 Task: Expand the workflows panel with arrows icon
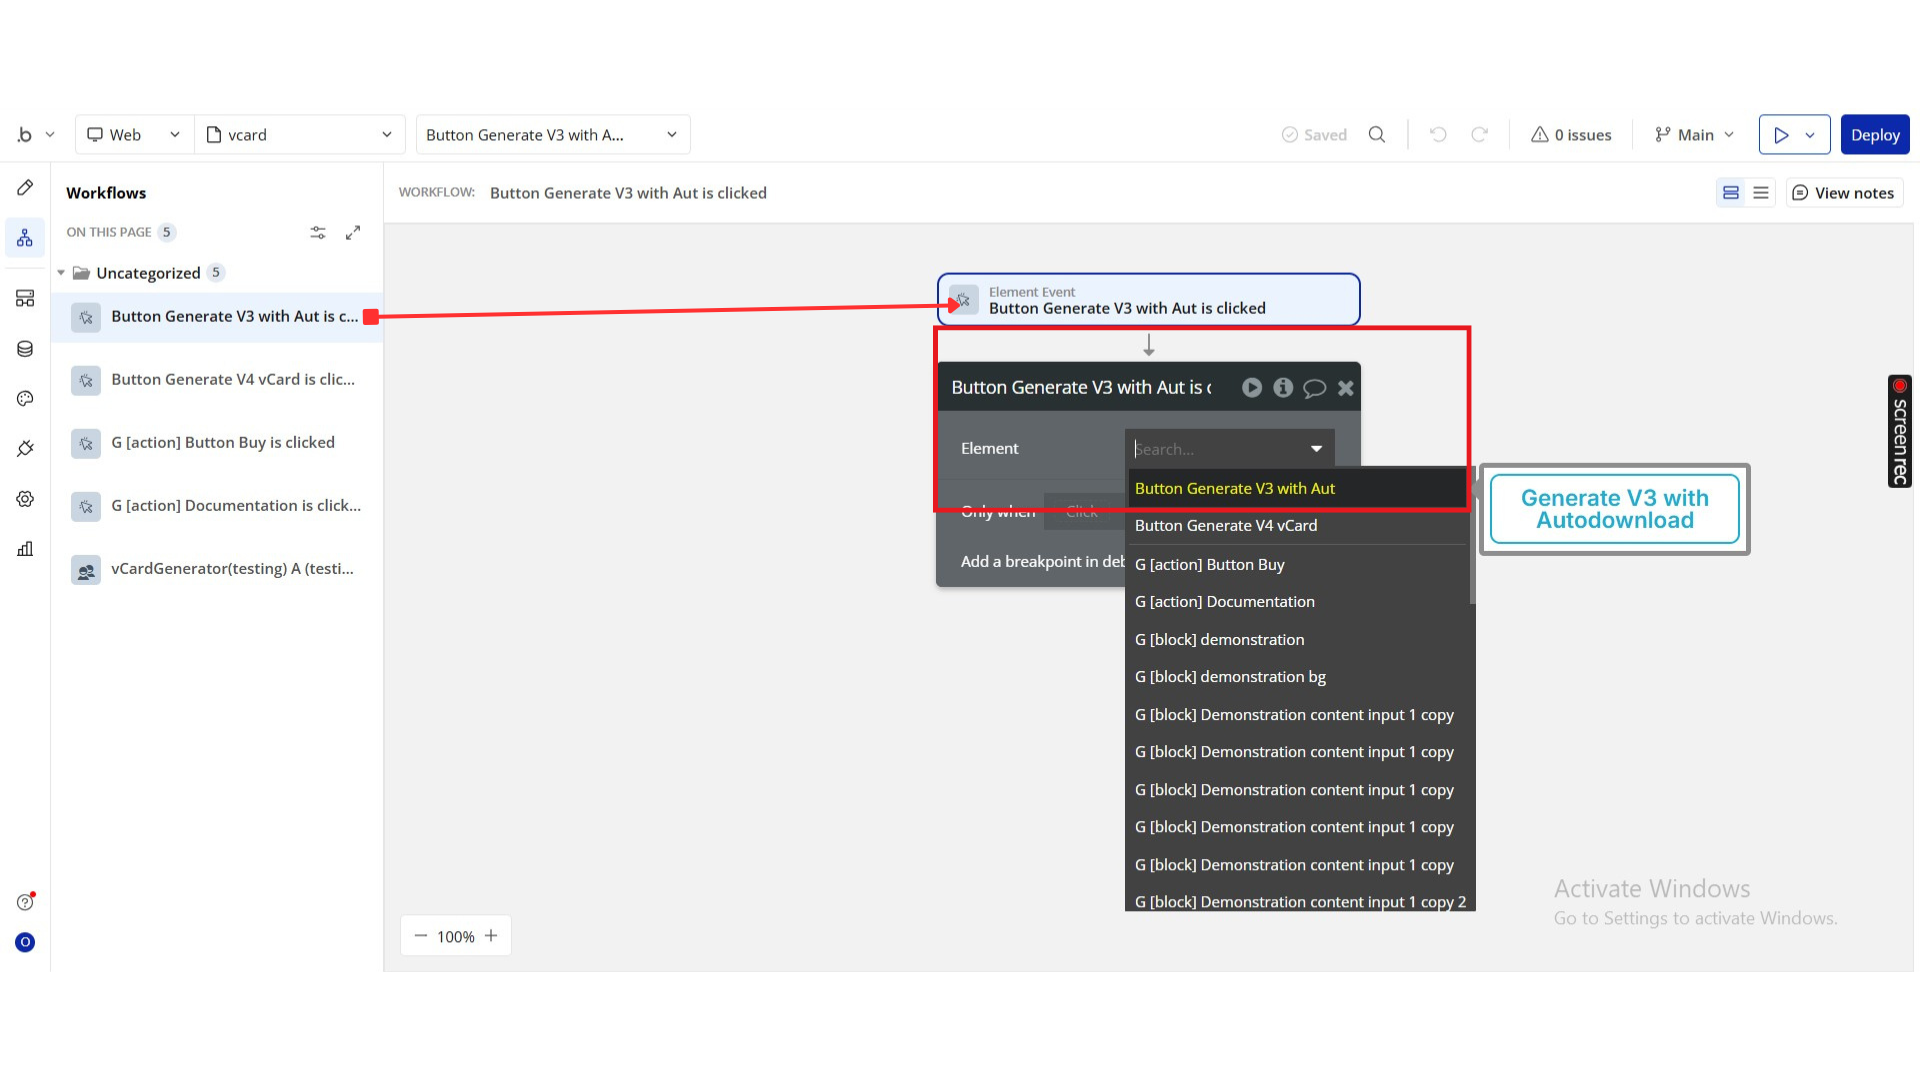point(353,233)
